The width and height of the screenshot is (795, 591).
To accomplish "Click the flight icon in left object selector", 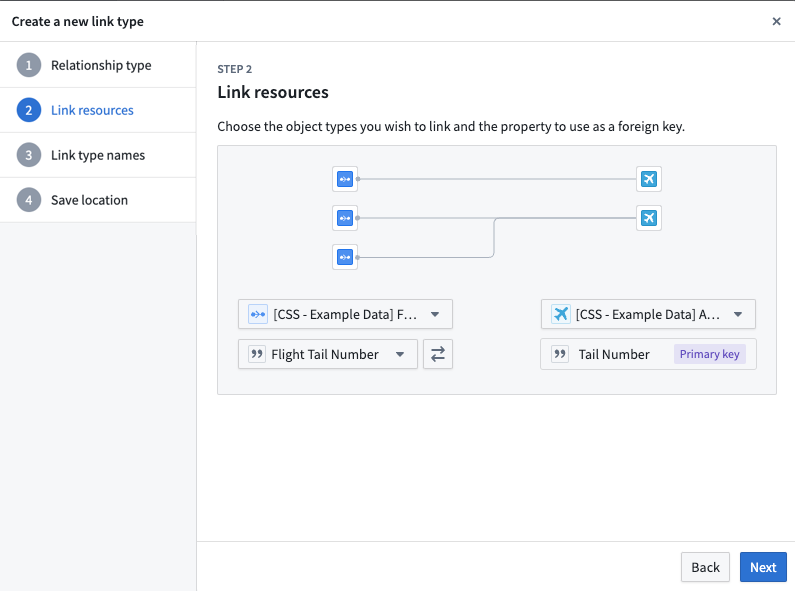I will pyautogui.click(x=258, y=314).
